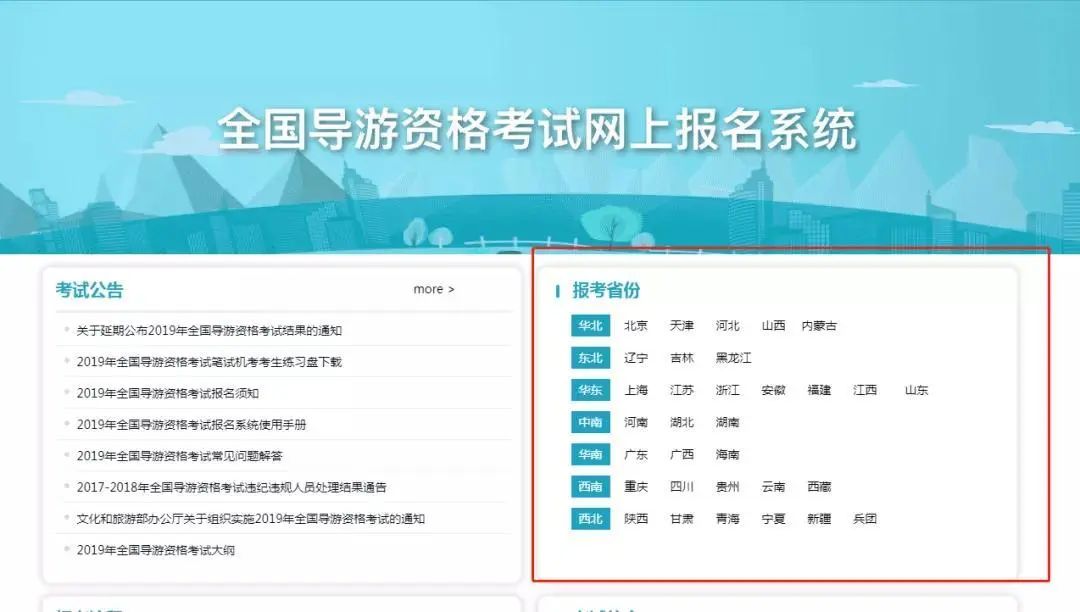This screenshot has width=1080, height=612.
Task: Select 上海 under the 华东 region
Action: (636, 390)
